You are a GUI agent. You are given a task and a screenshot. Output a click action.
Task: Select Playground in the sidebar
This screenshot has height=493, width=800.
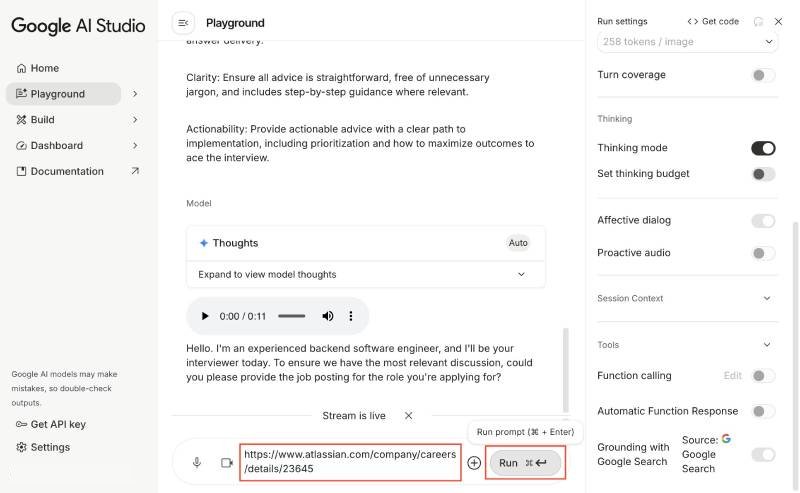tap(63, 94)
